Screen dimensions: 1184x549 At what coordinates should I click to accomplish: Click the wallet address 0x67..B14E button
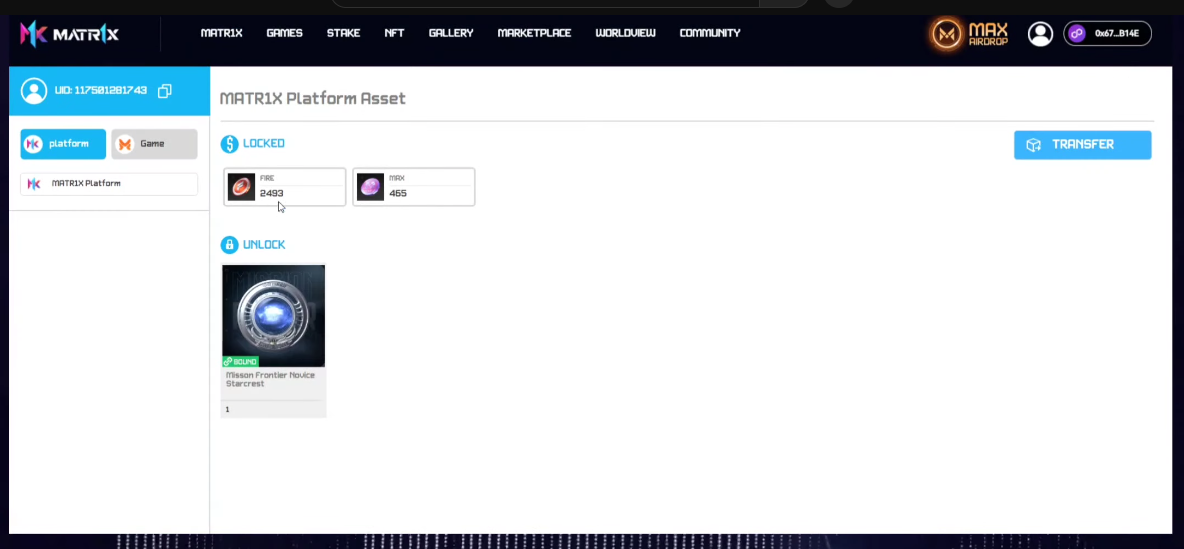coord(1107,33)
